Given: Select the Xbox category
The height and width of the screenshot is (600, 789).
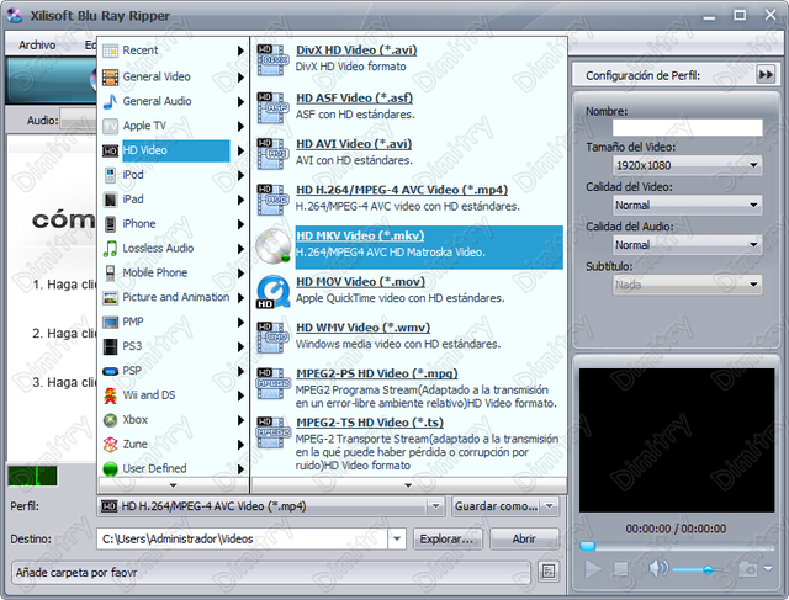Looking at the screenshot, I should [173, 420].
